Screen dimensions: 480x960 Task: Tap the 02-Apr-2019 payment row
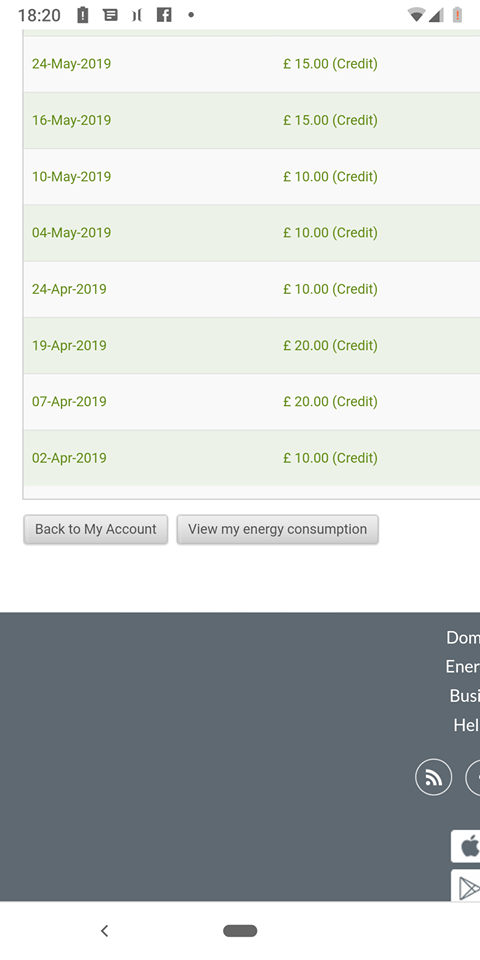[x=252, y=458]
